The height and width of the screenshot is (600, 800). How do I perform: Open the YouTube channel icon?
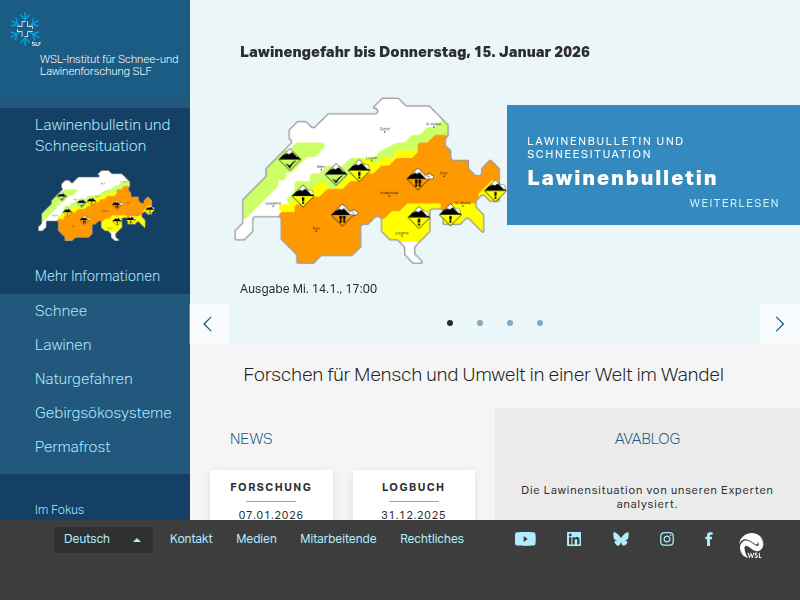pyautogui.click(x=525, y=539)
